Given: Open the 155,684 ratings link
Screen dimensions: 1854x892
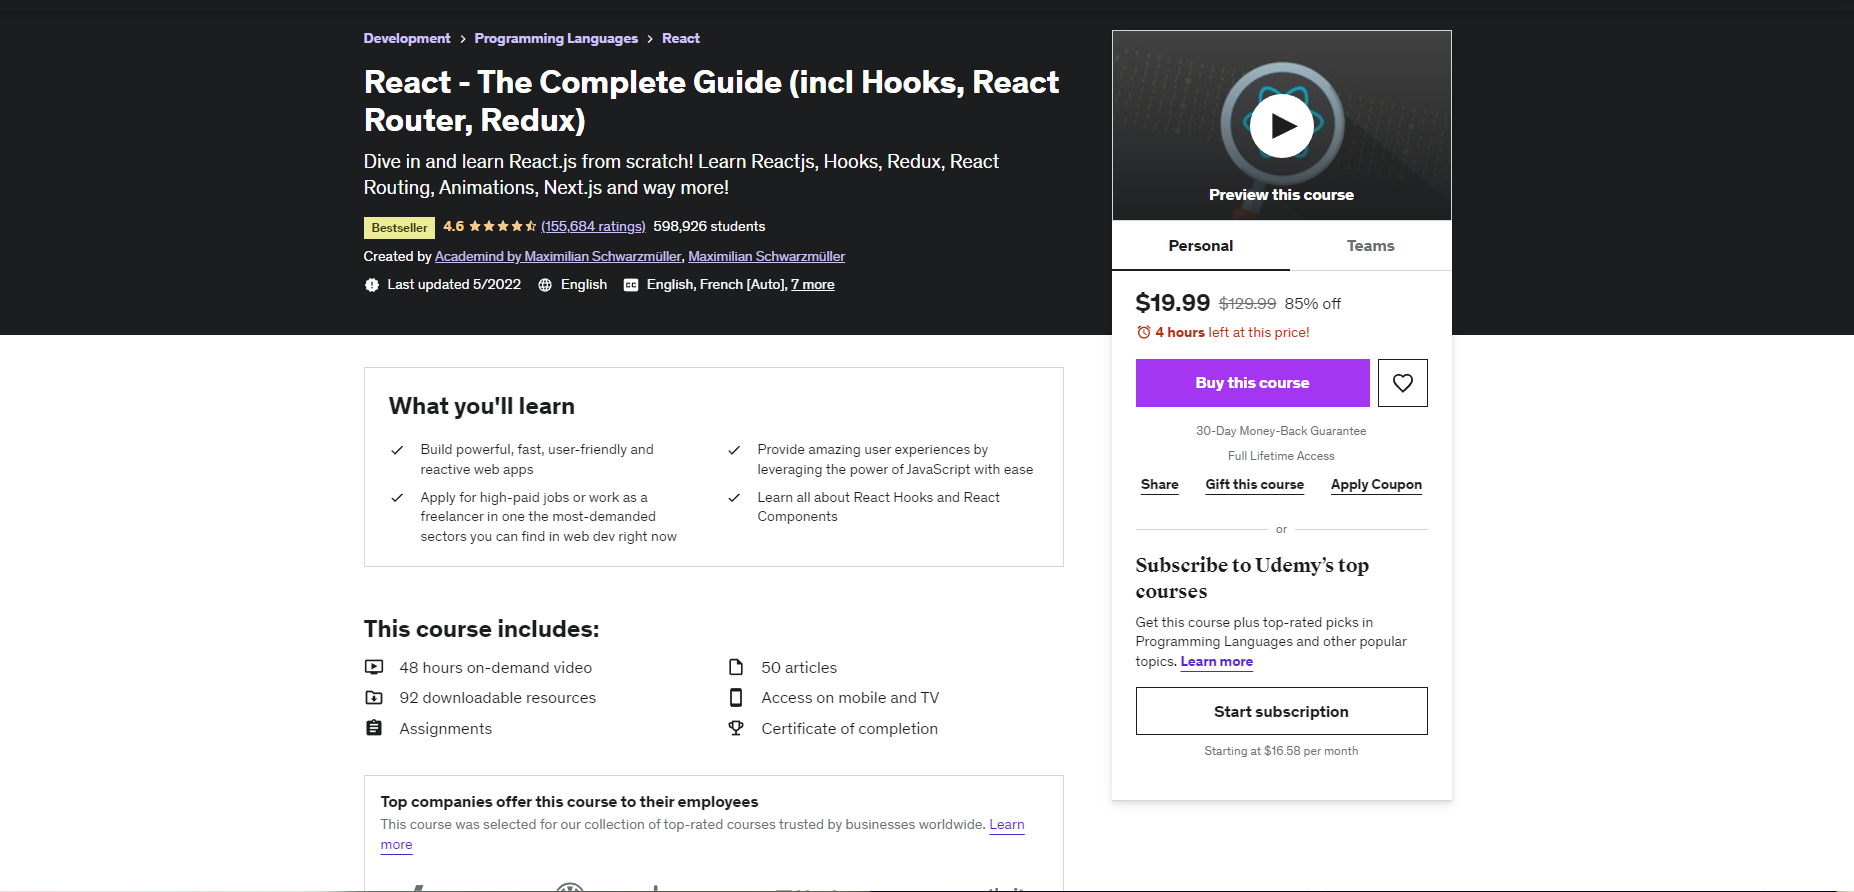Looking at the screenshot, I should pos(593,227).
